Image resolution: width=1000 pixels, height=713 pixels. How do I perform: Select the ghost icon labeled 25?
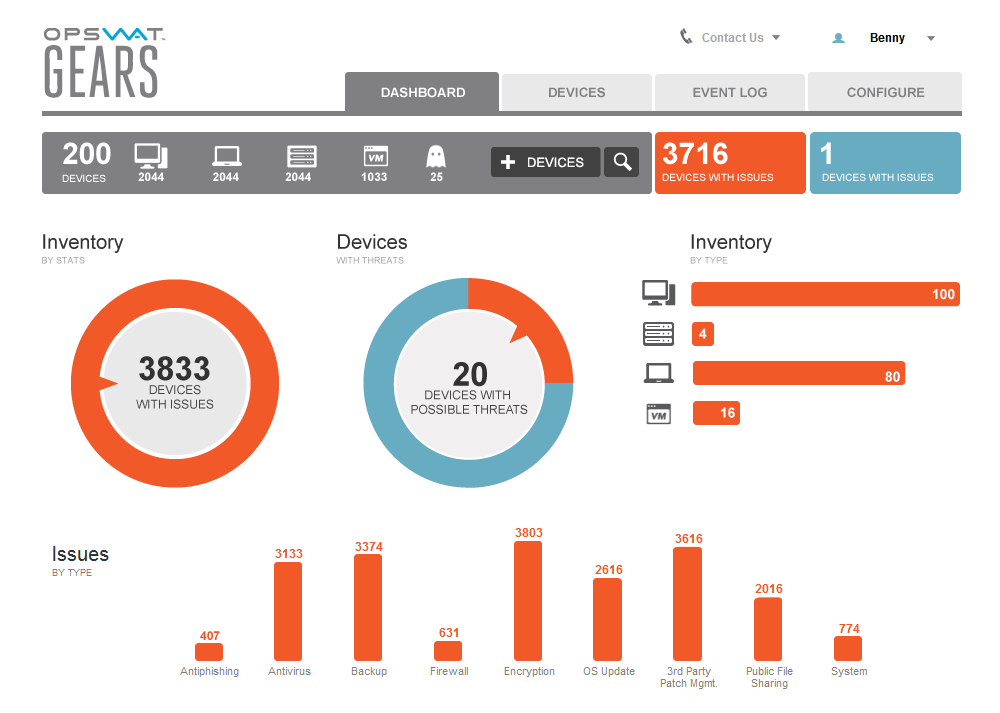coord(436,156)
